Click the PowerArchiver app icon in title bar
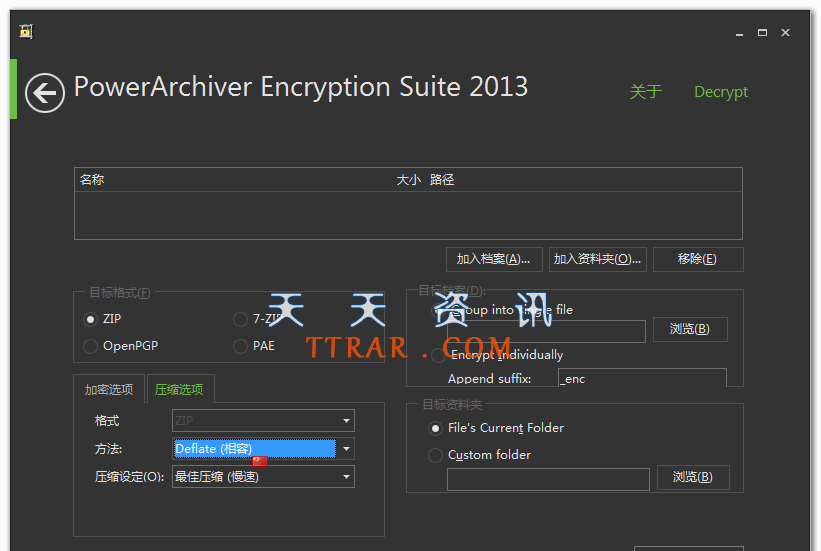This screenshot has height=551, width=821. [26, 31]
